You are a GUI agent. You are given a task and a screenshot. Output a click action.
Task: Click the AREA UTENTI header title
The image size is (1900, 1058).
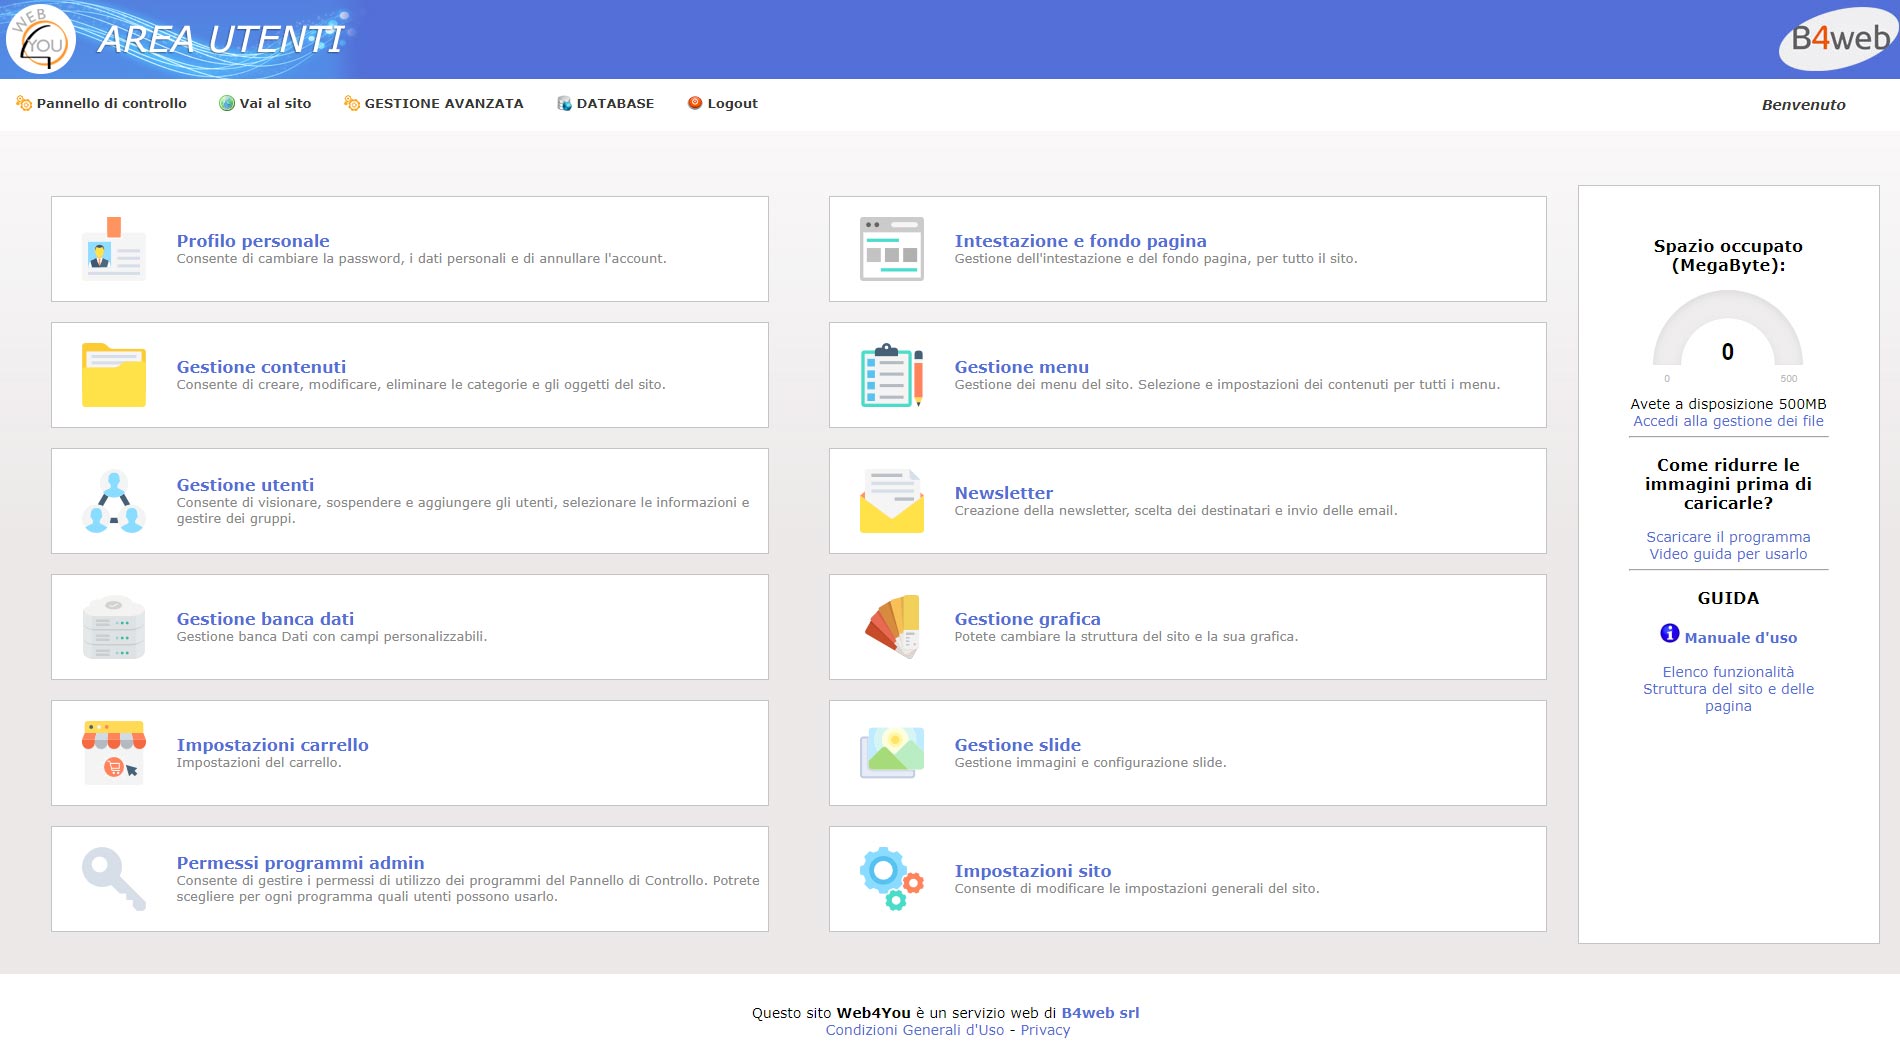(x=221, y=39)
